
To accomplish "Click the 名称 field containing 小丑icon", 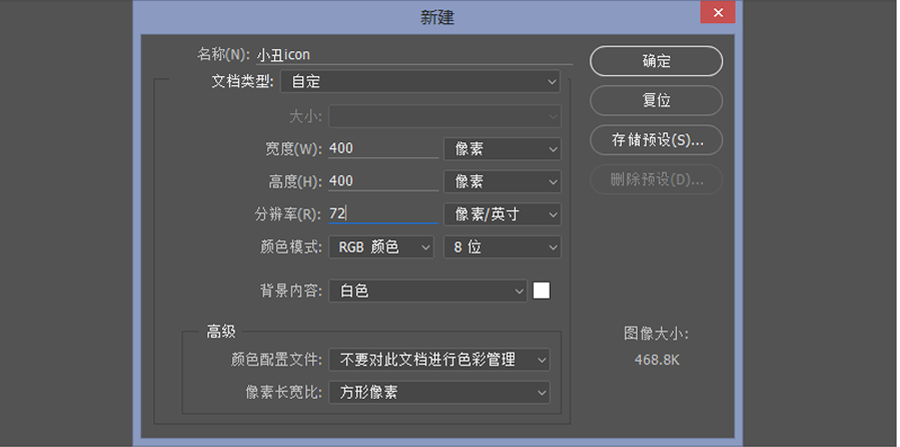I will click(414, 55).
